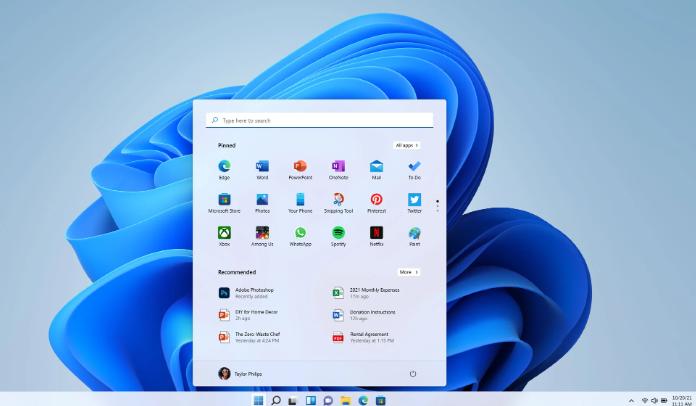Open the Snipping Tool
696x406 pixels.
pyautogui.click(x=338, y=203)
